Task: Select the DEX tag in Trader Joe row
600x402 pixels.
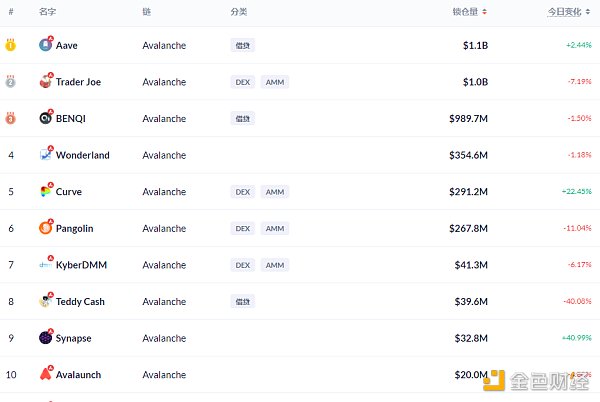Action: [242, 82]
